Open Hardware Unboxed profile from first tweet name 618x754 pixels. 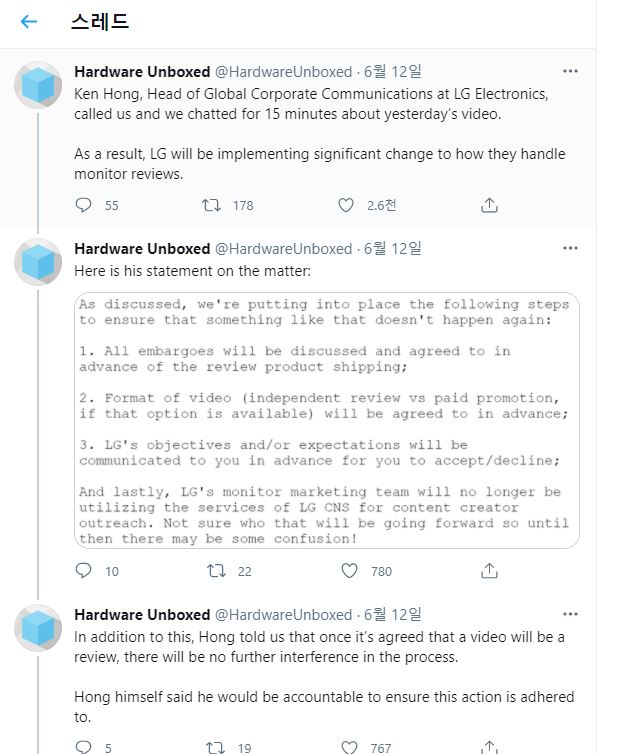coord(142,72)
